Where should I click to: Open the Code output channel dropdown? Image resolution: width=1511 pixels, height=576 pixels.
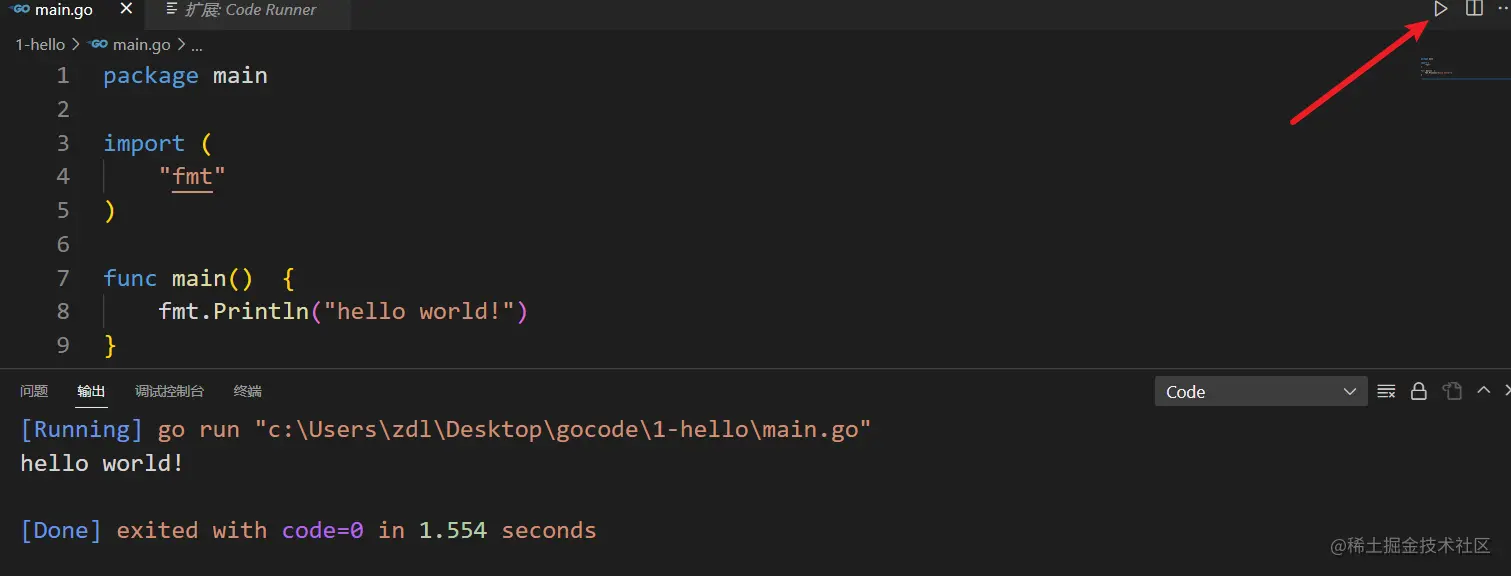1260,391
